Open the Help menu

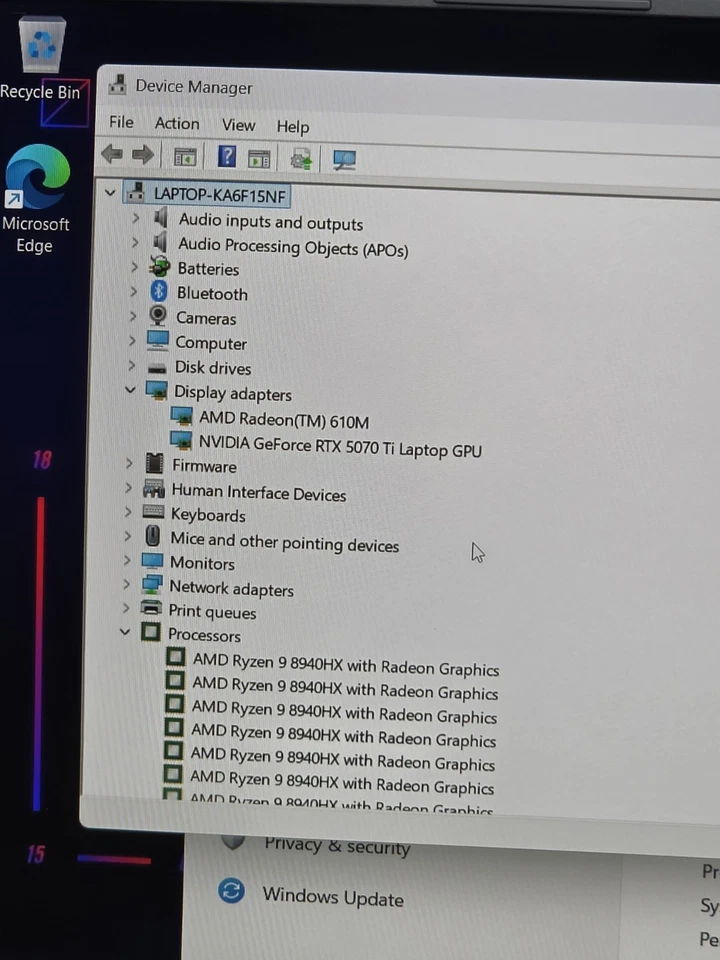point(293,127)
